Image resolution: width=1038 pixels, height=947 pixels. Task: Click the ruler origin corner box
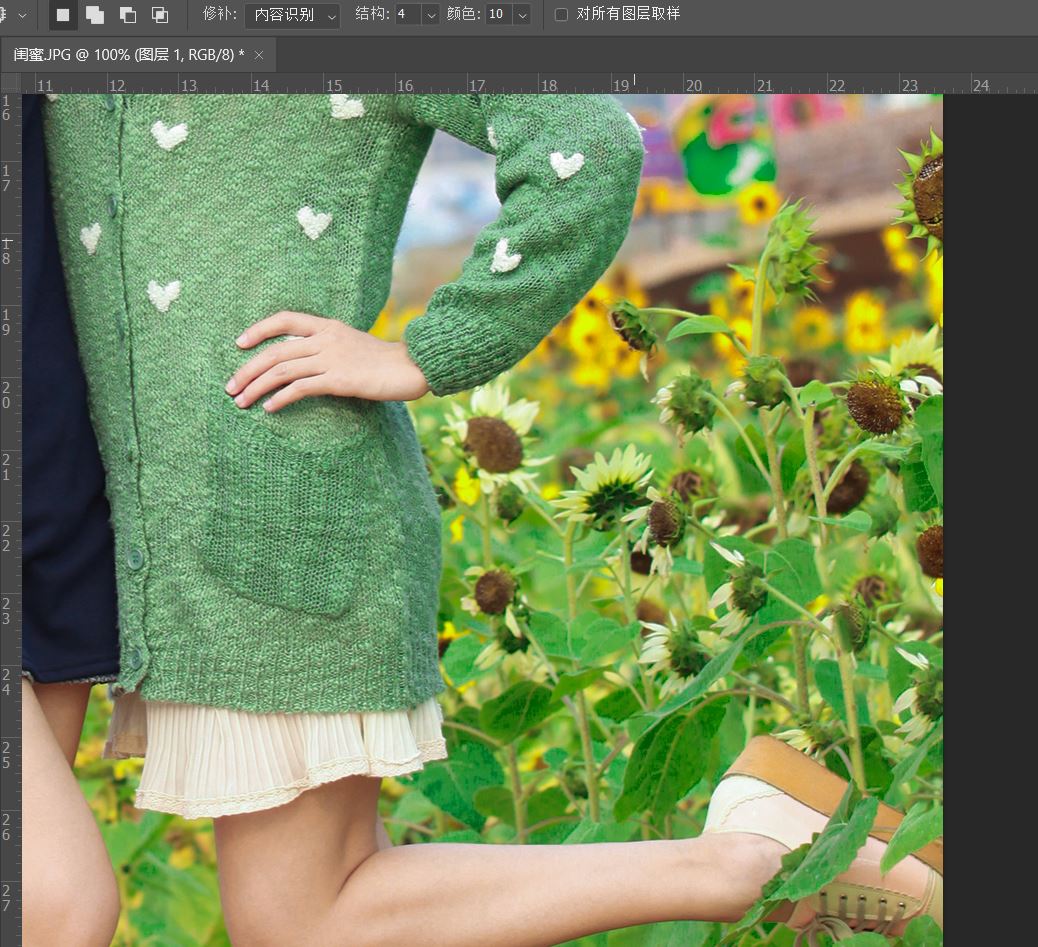click(11, 84)
